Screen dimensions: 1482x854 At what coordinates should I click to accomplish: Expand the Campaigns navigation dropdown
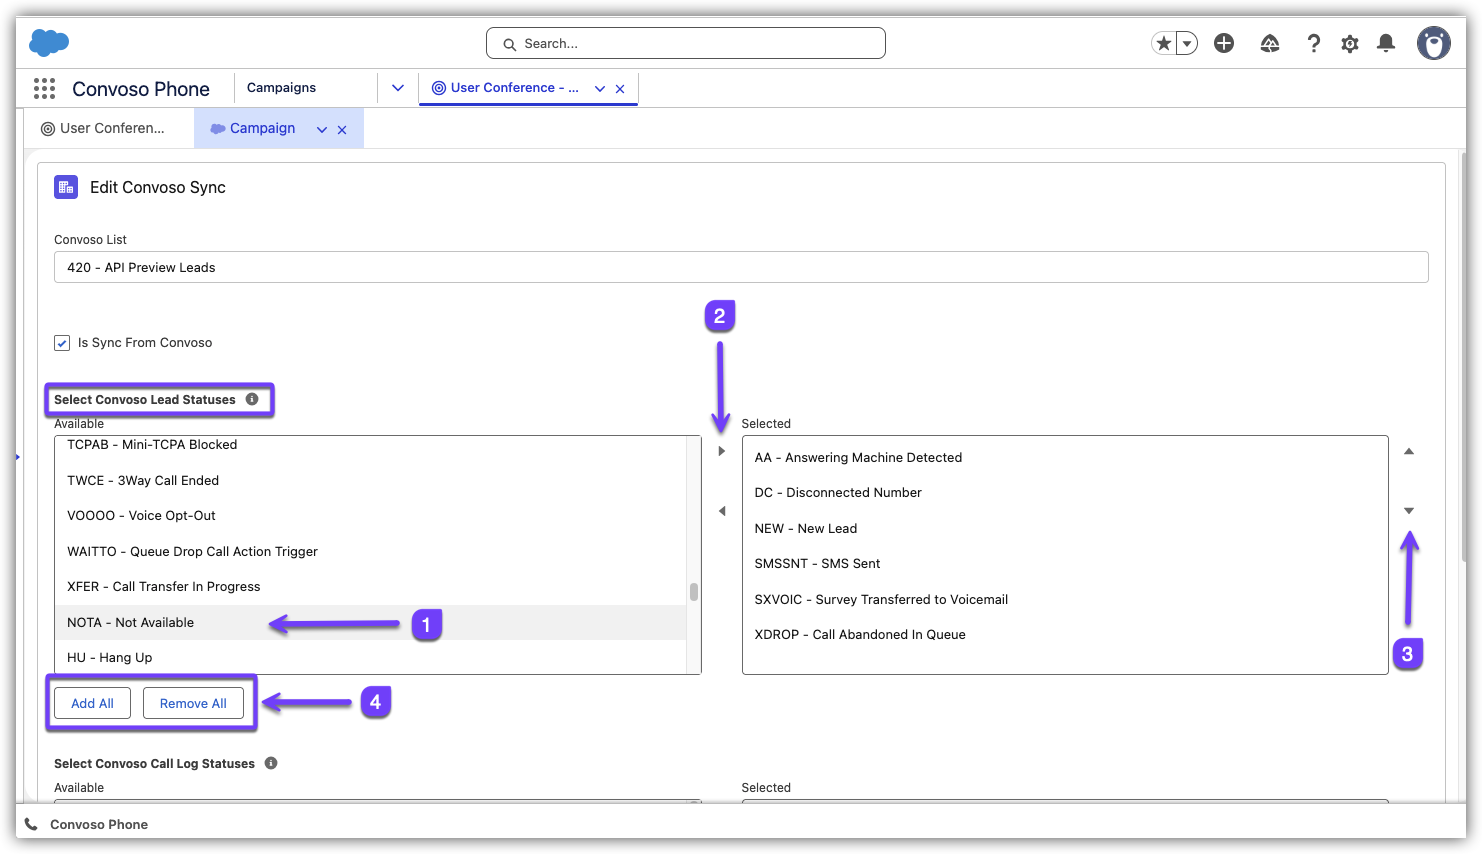pos(398,88)
